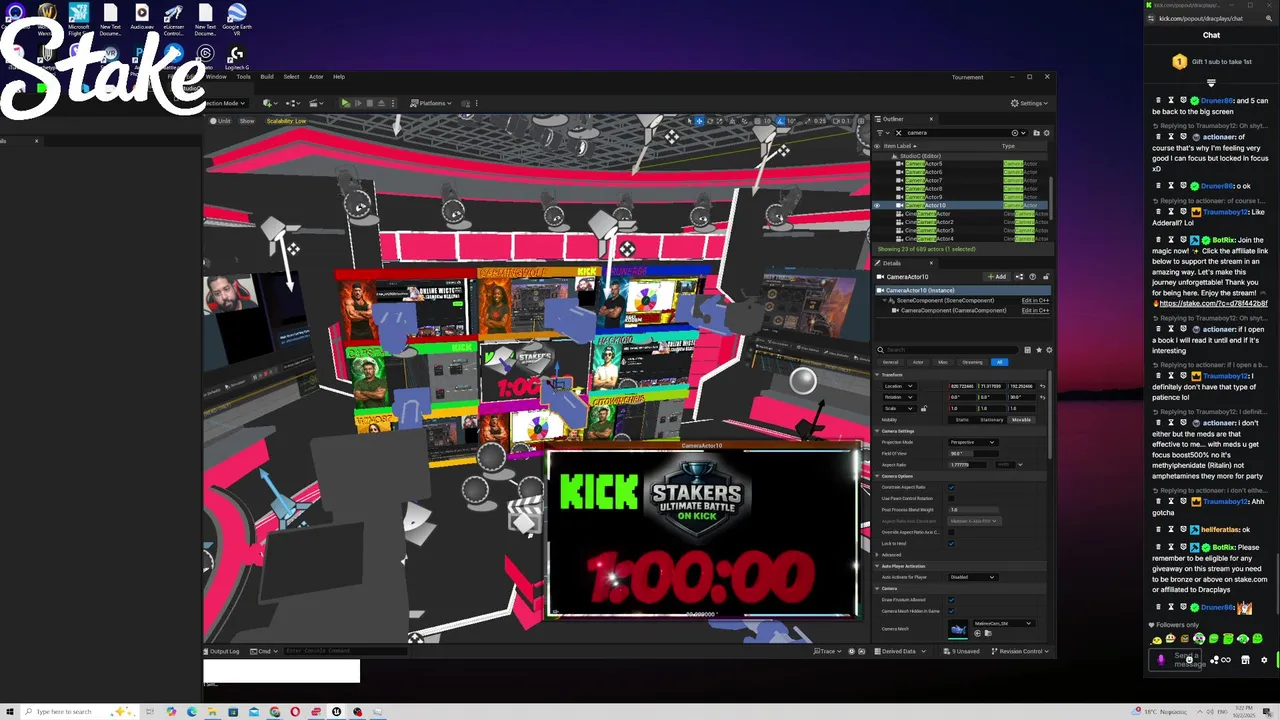1280x720 pixels.
Task: Click the Show viewport flags button
Action: [x=247, y=121]
